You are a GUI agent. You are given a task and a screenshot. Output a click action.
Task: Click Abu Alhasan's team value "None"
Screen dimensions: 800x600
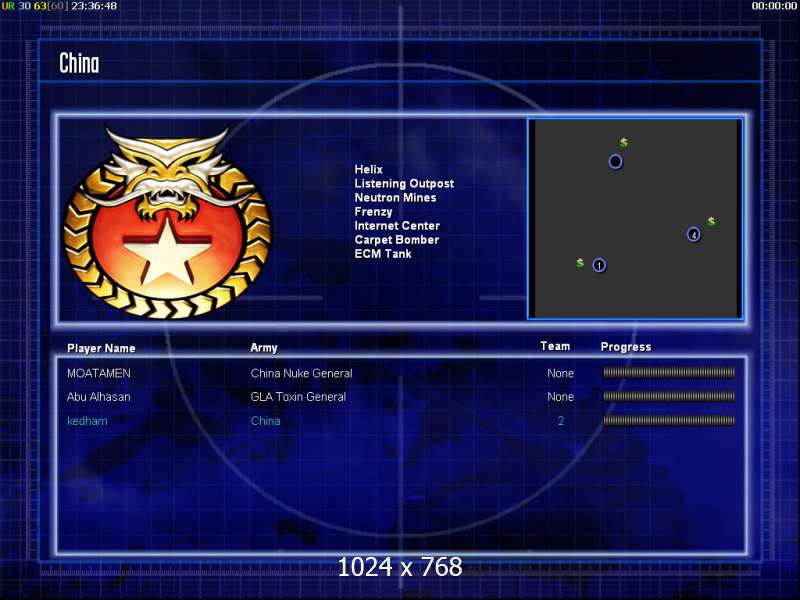point(560,397)
